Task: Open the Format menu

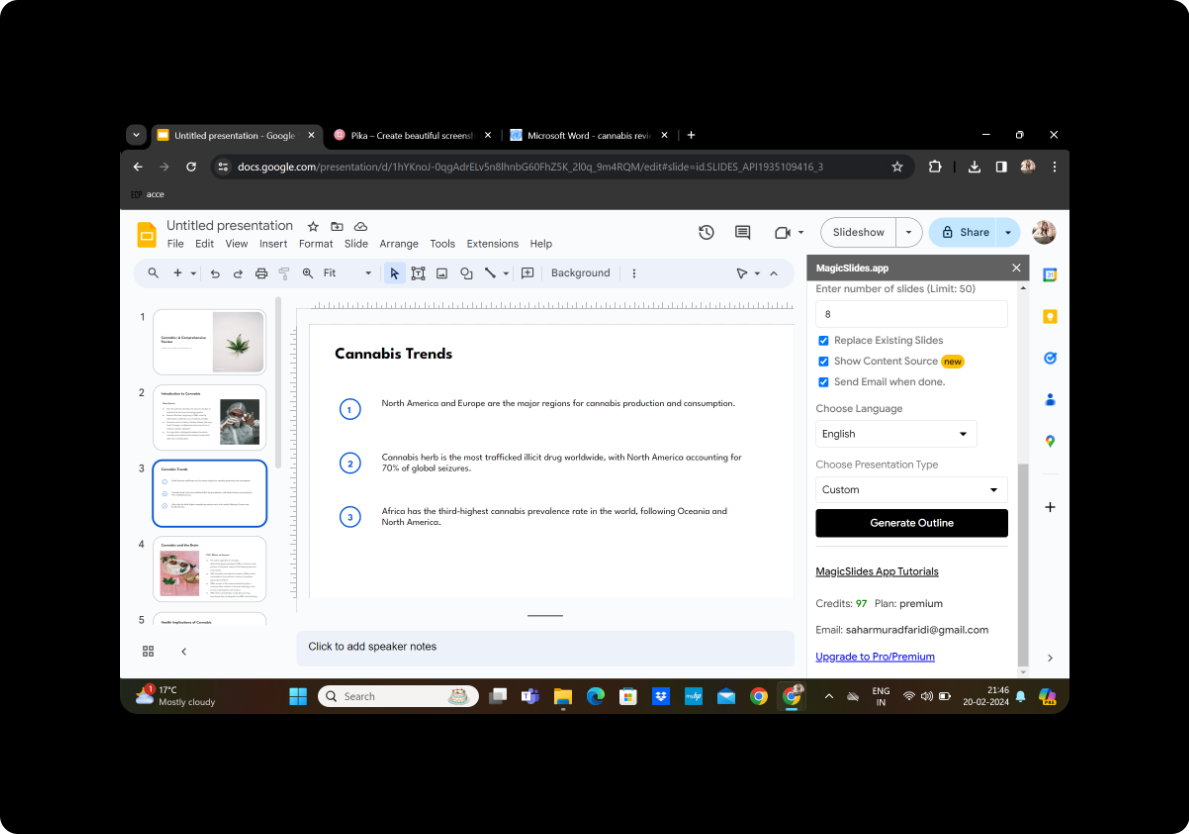Action: click(x=315, y=244)
